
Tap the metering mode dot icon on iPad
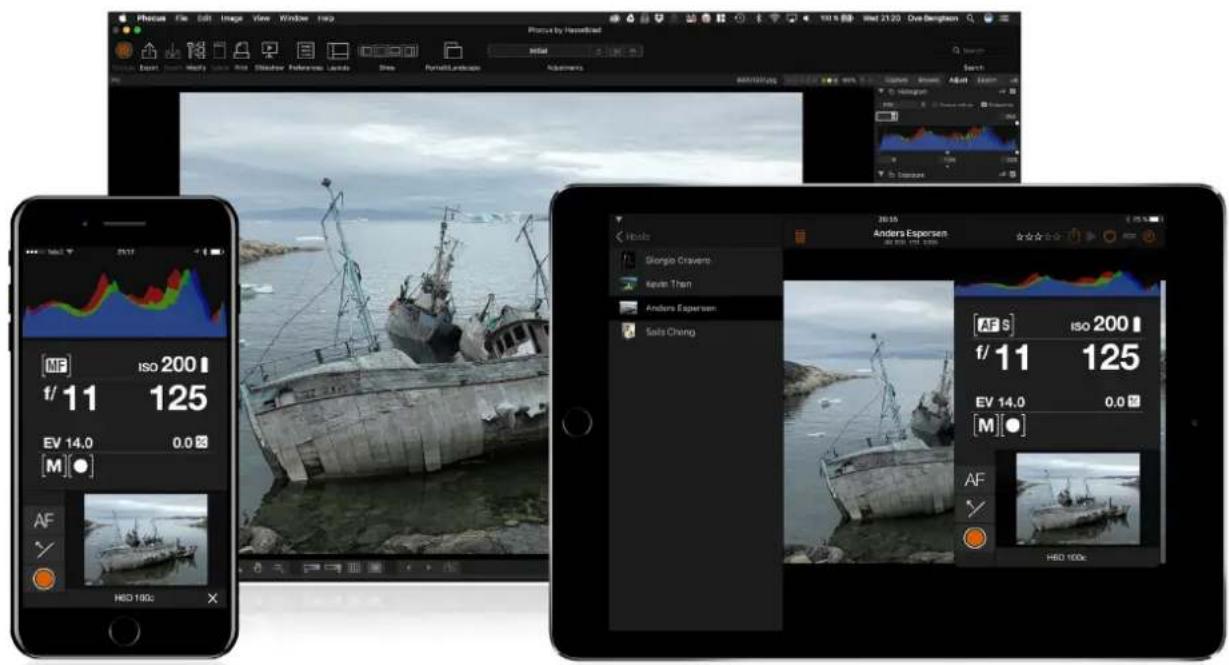[x=1011, y=425]
